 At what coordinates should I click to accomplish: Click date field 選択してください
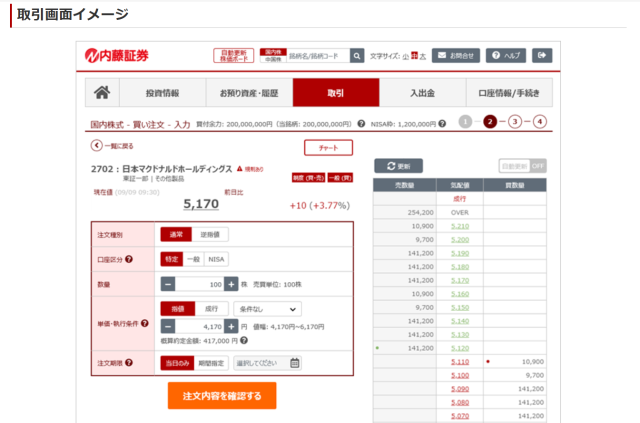pos(267,363)
